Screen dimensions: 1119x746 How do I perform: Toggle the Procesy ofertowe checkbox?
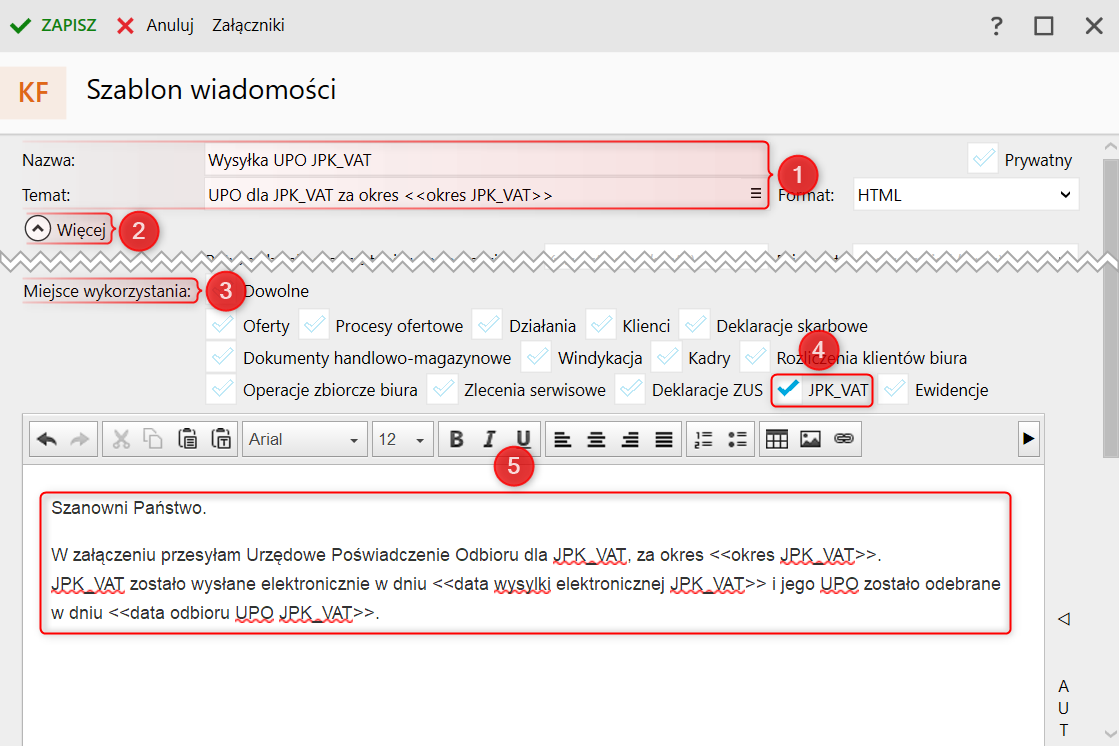click(x=314, y=326)
